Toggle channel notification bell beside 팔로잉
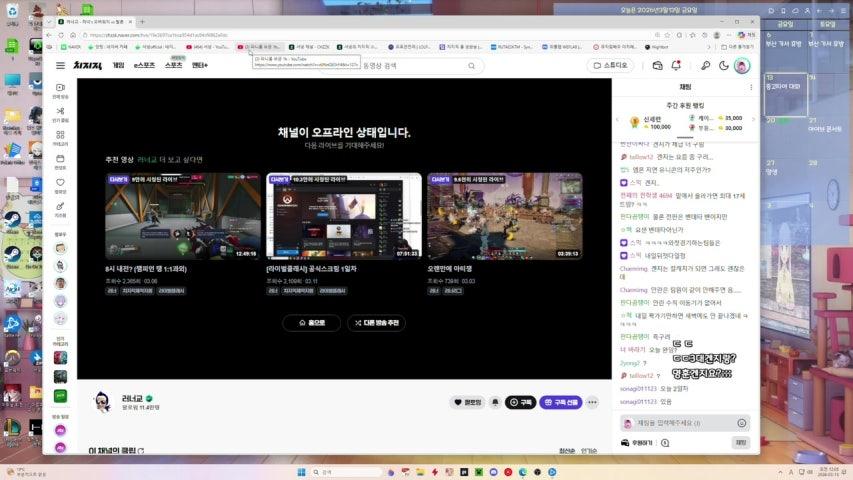 495,402
